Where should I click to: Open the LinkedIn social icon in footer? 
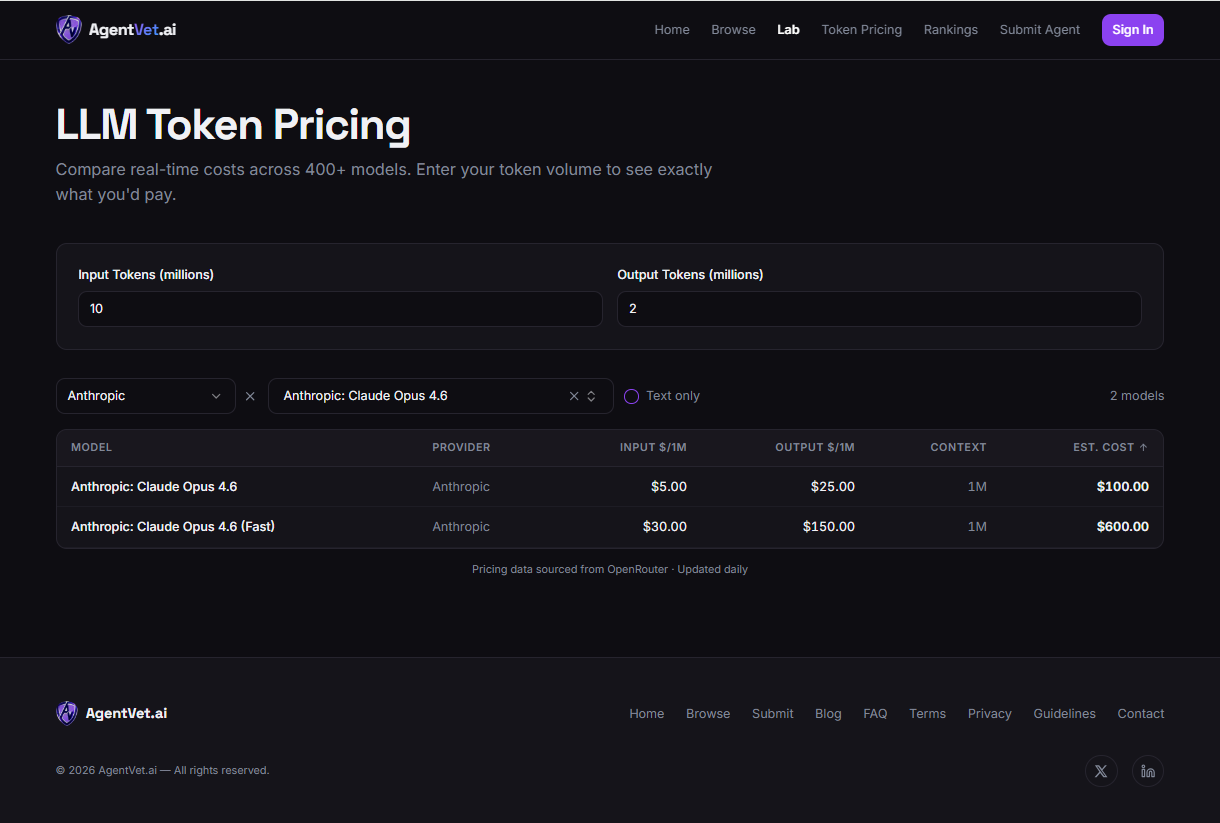pos(1148,771)
